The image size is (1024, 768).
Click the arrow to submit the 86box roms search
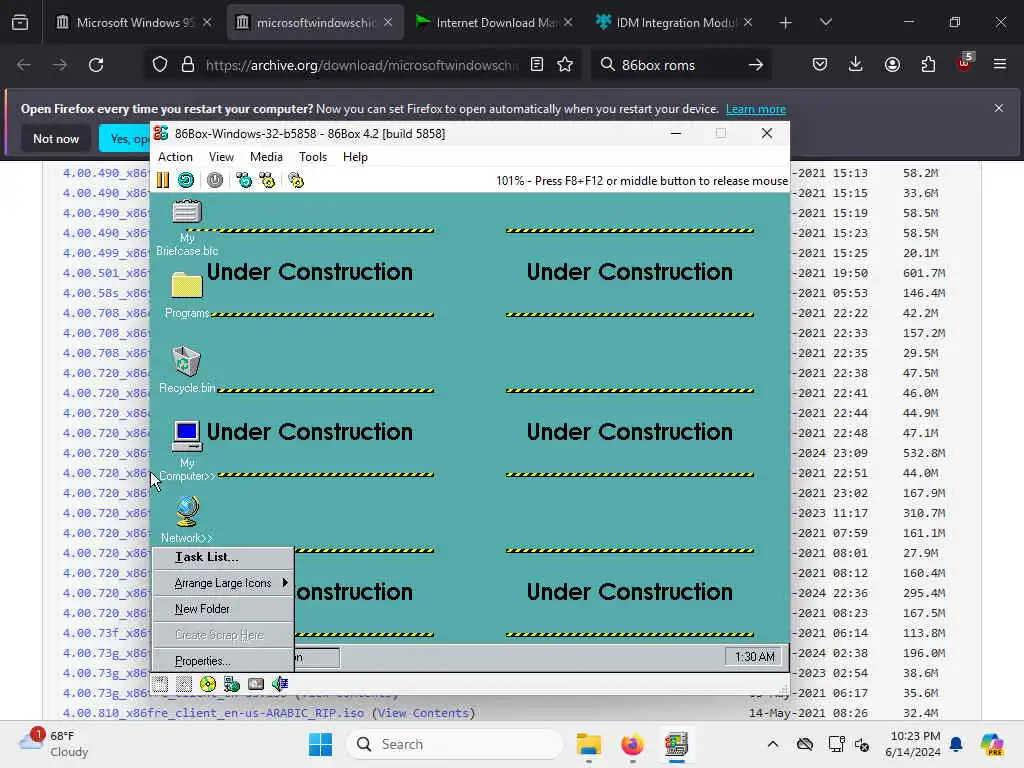tap(756, 65)
